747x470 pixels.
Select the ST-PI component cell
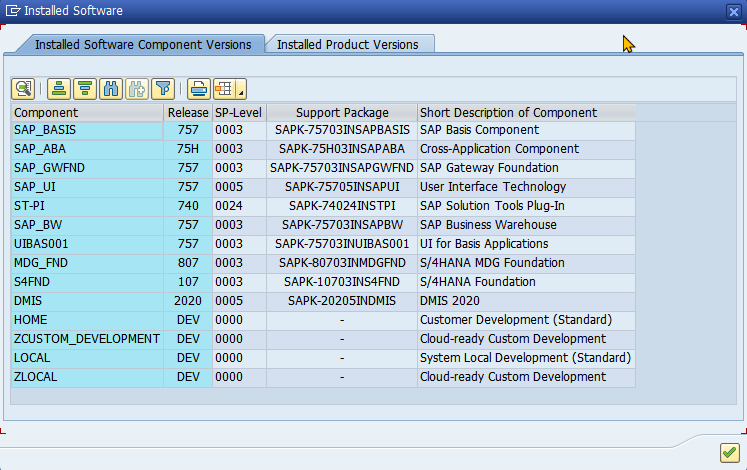tap(87, 207)
